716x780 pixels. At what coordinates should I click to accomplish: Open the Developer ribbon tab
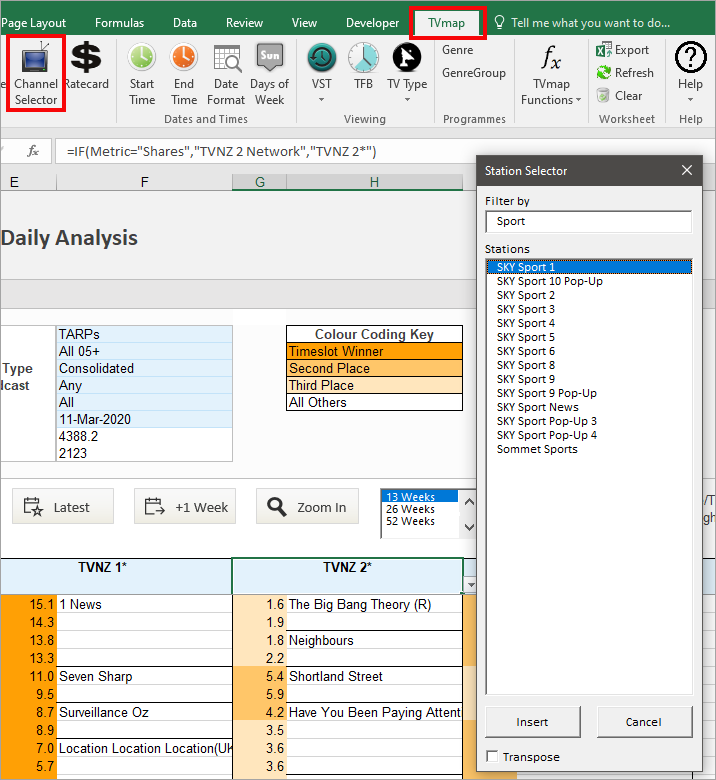[x=372, y=23]
